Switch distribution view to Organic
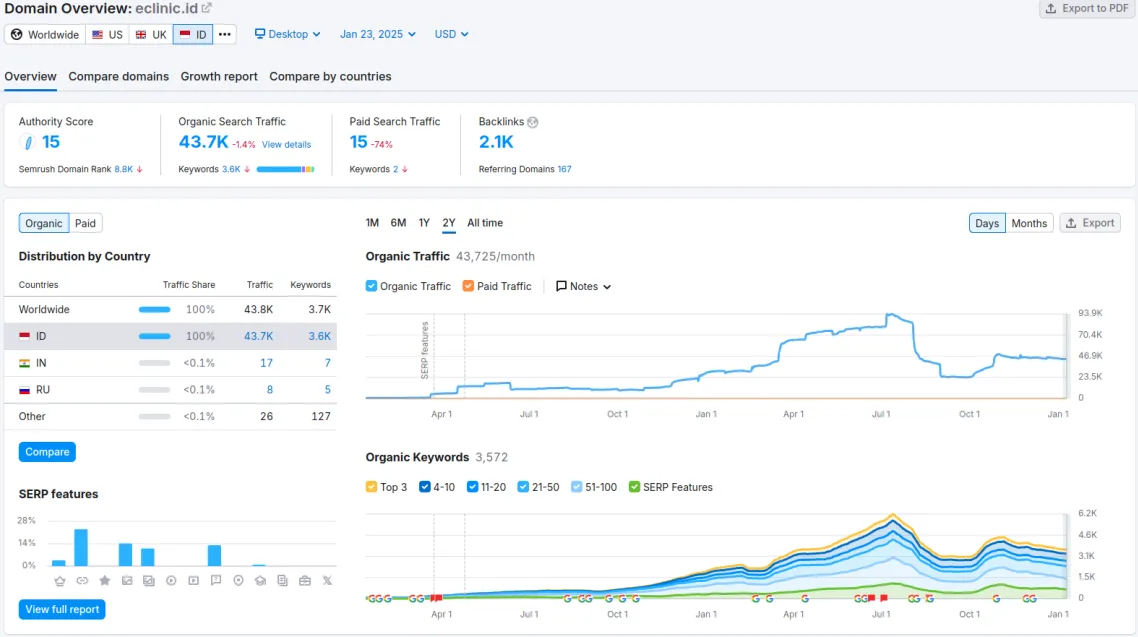Viewport: 1138px width, 637px height. [44, 223]
